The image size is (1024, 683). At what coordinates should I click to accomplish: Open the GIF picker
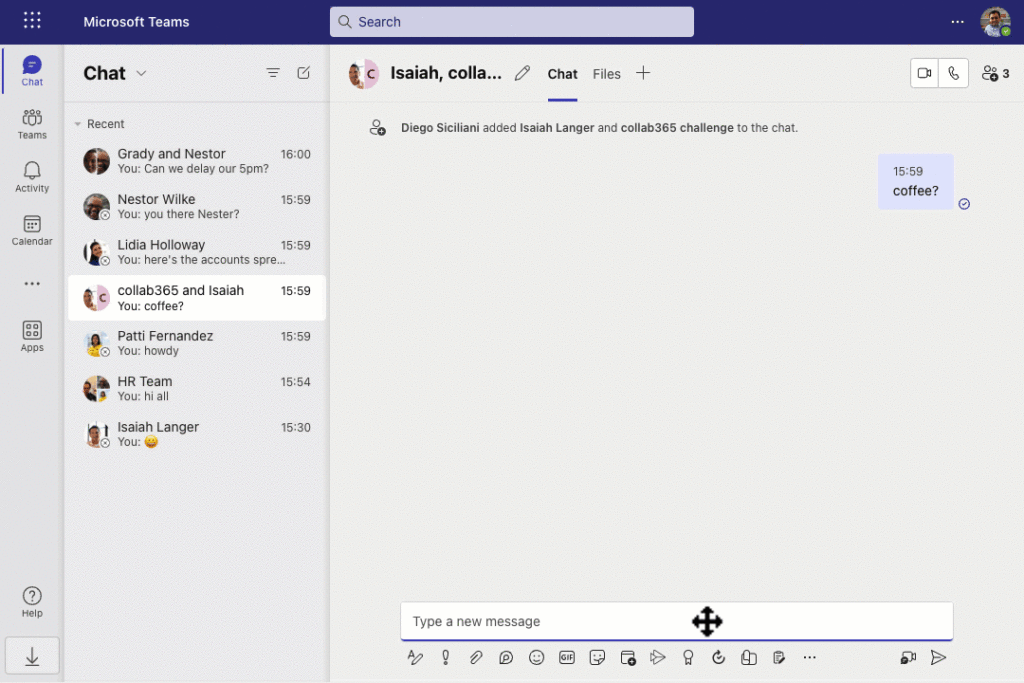click(567, 657)
